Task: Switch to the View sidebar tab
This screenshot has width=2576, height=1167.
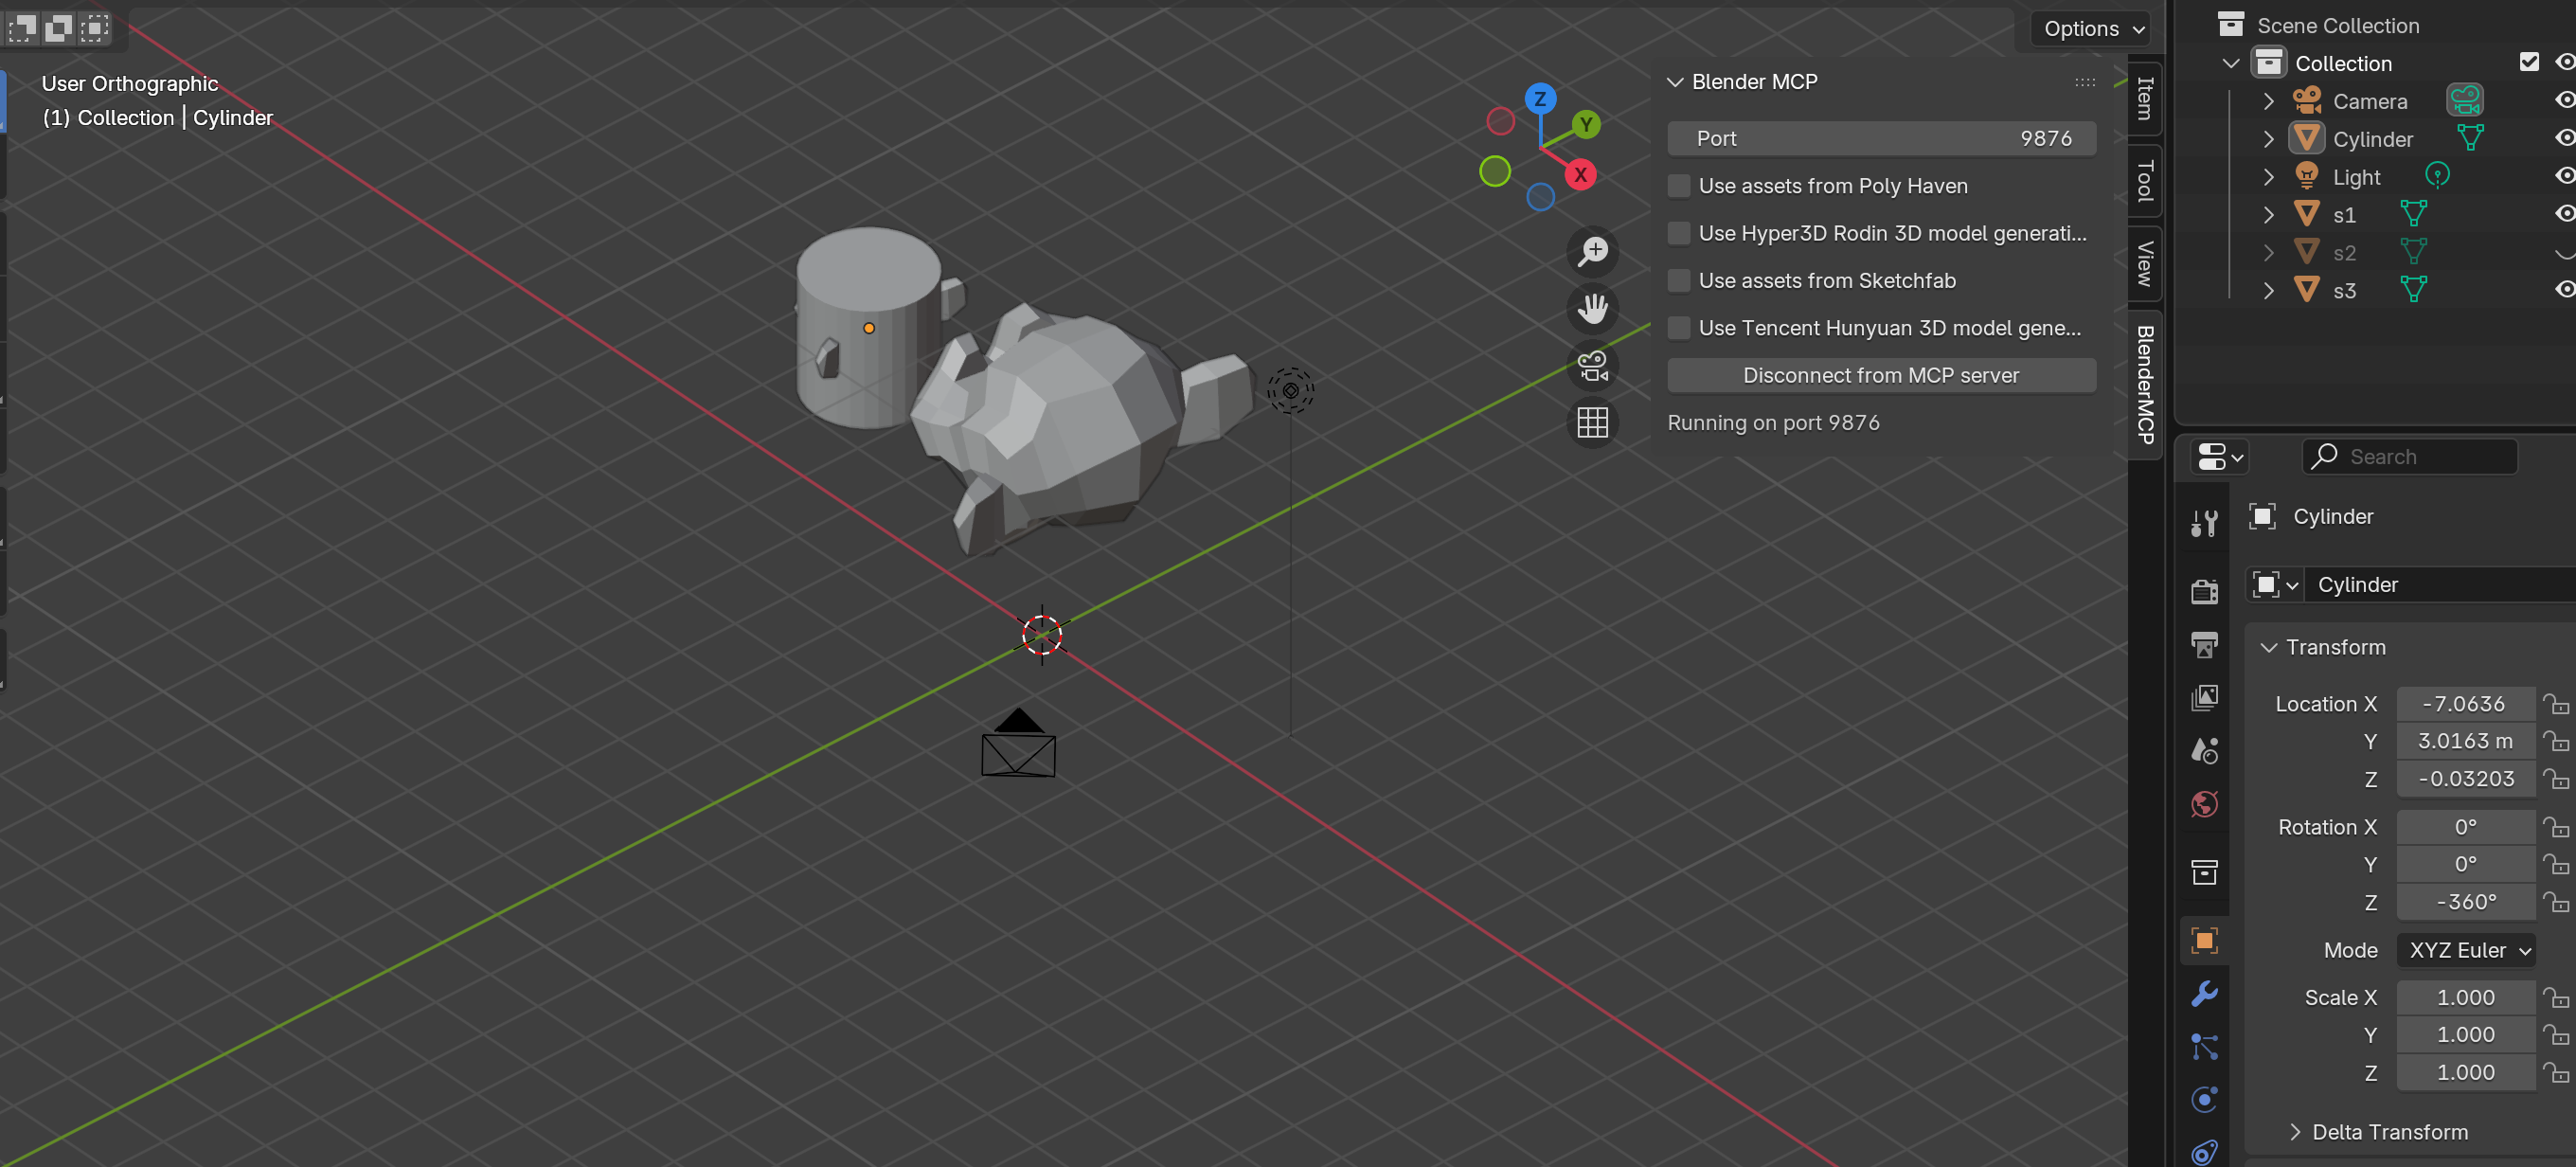Action: [x=2143, y=263]
